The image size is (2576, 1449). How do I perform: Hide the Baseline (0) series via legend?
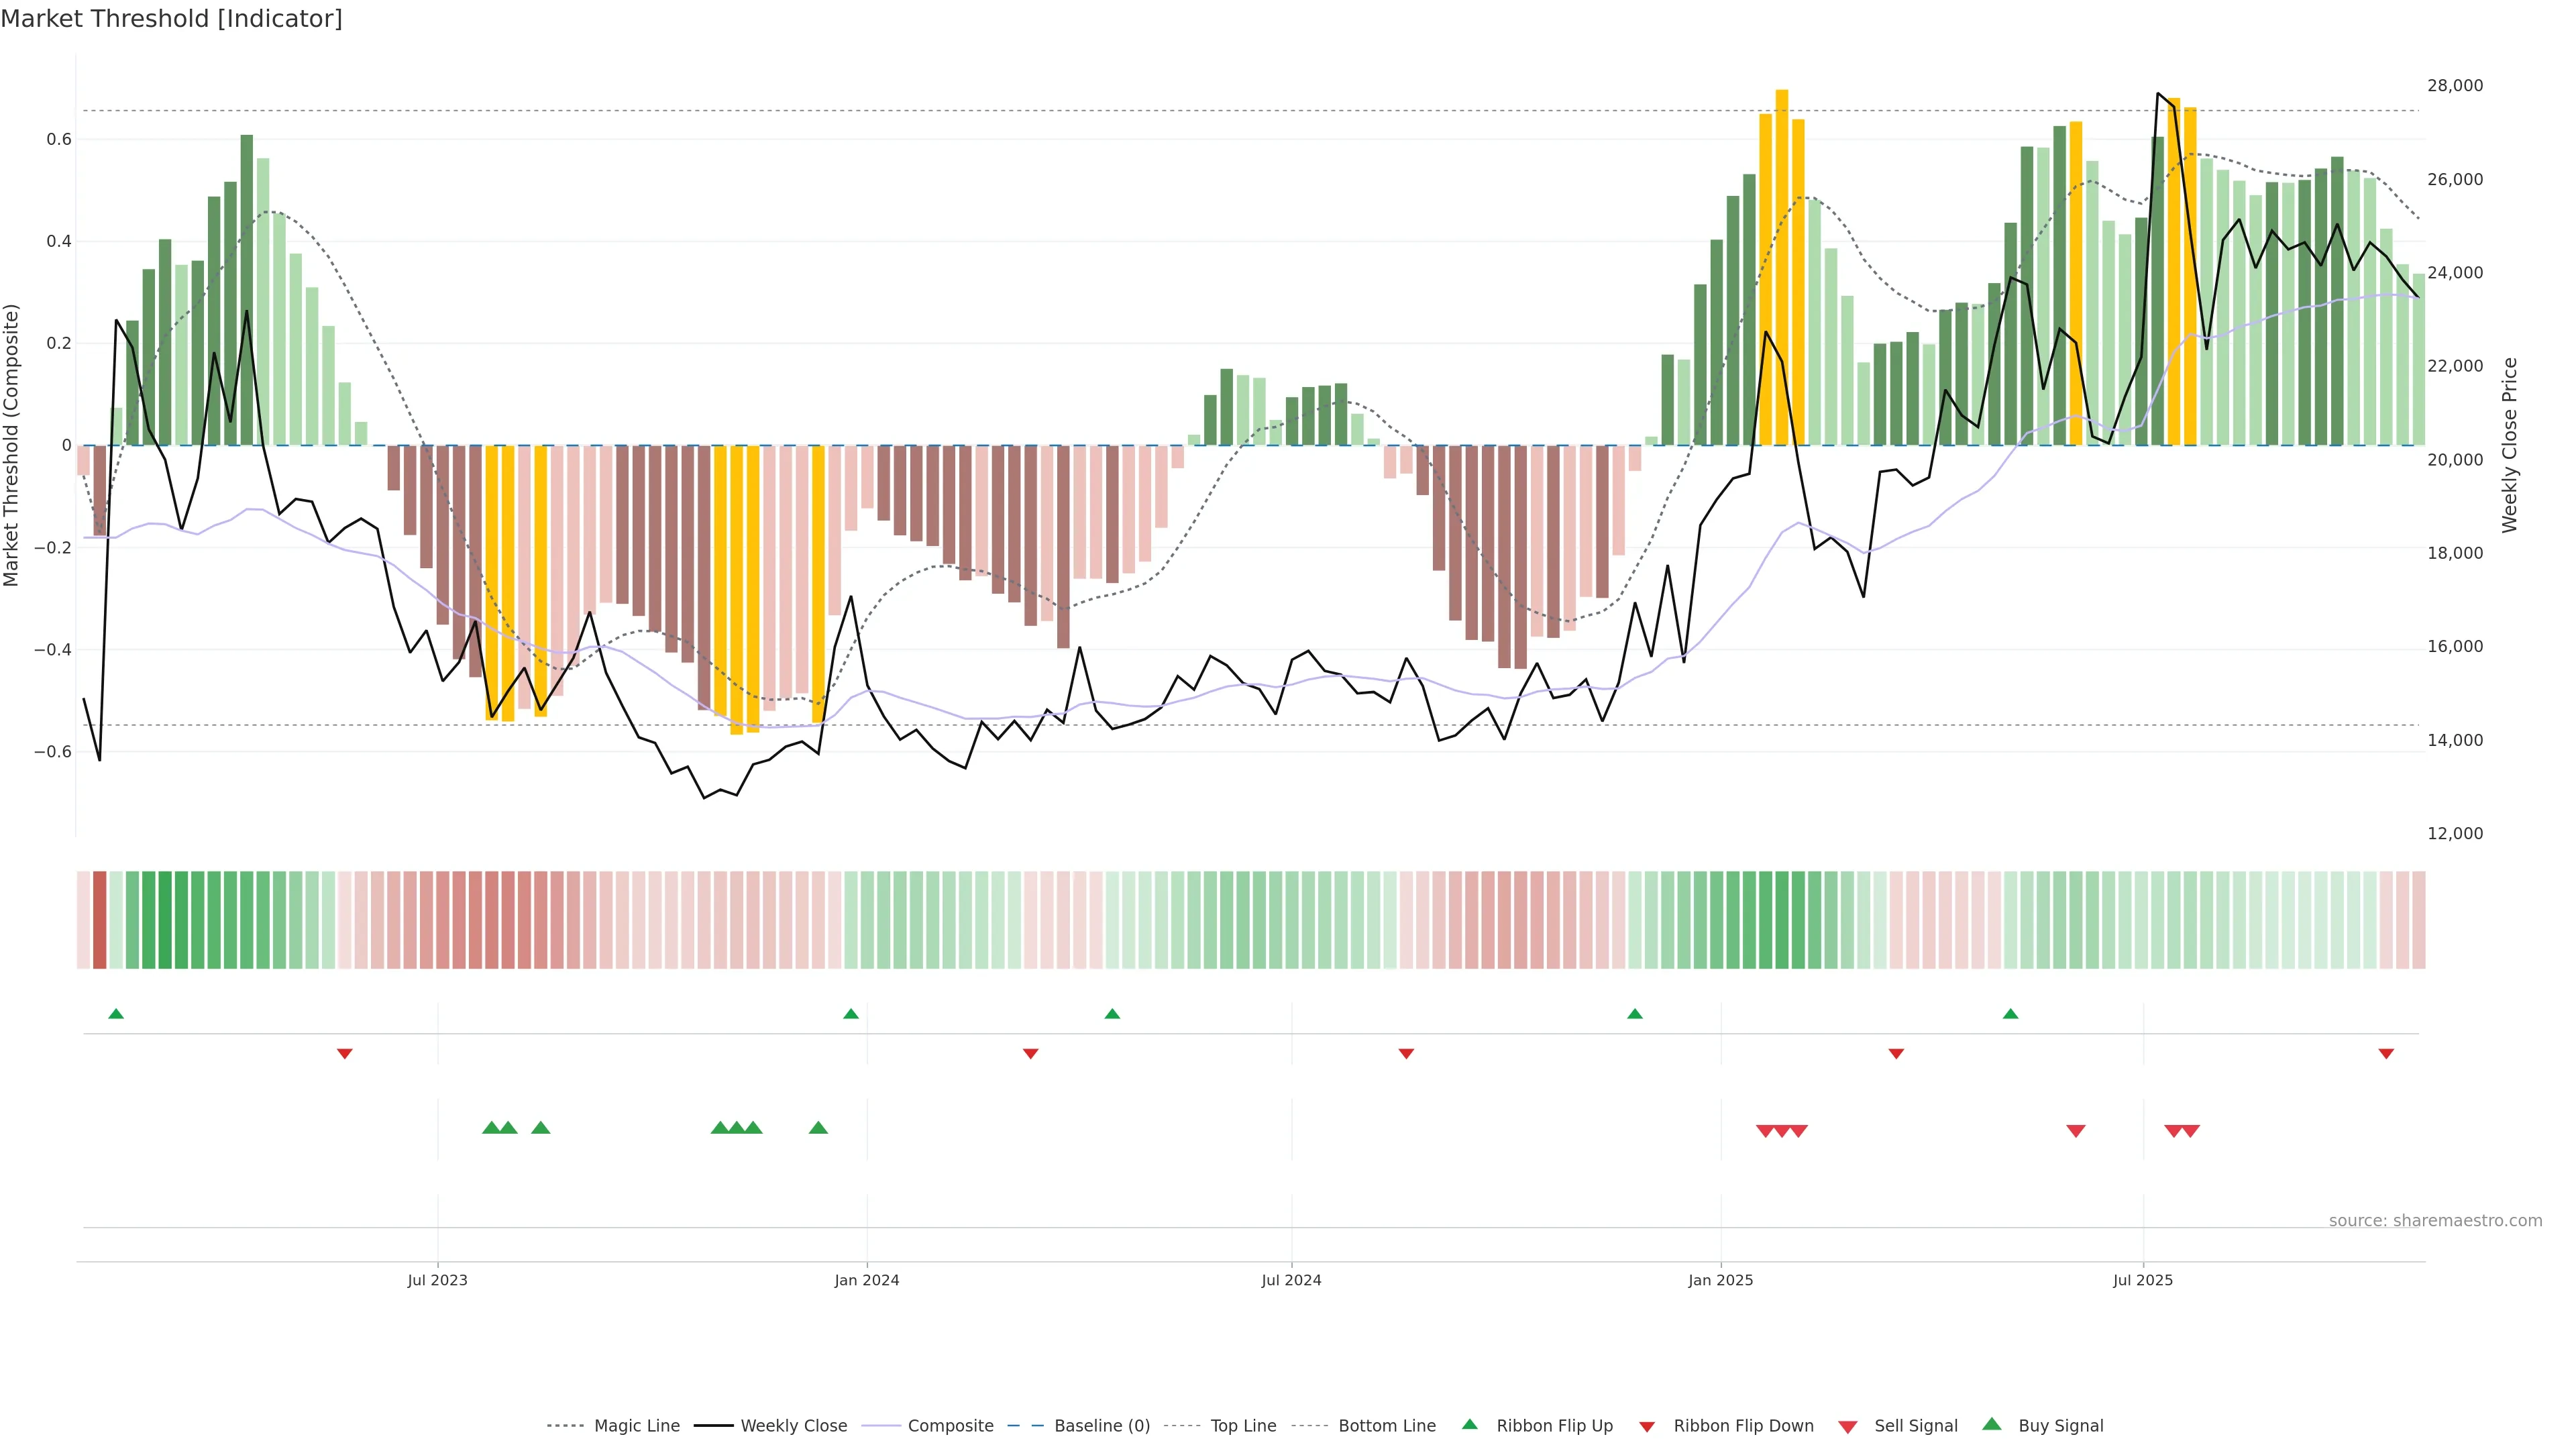tap(1102, 1426)
